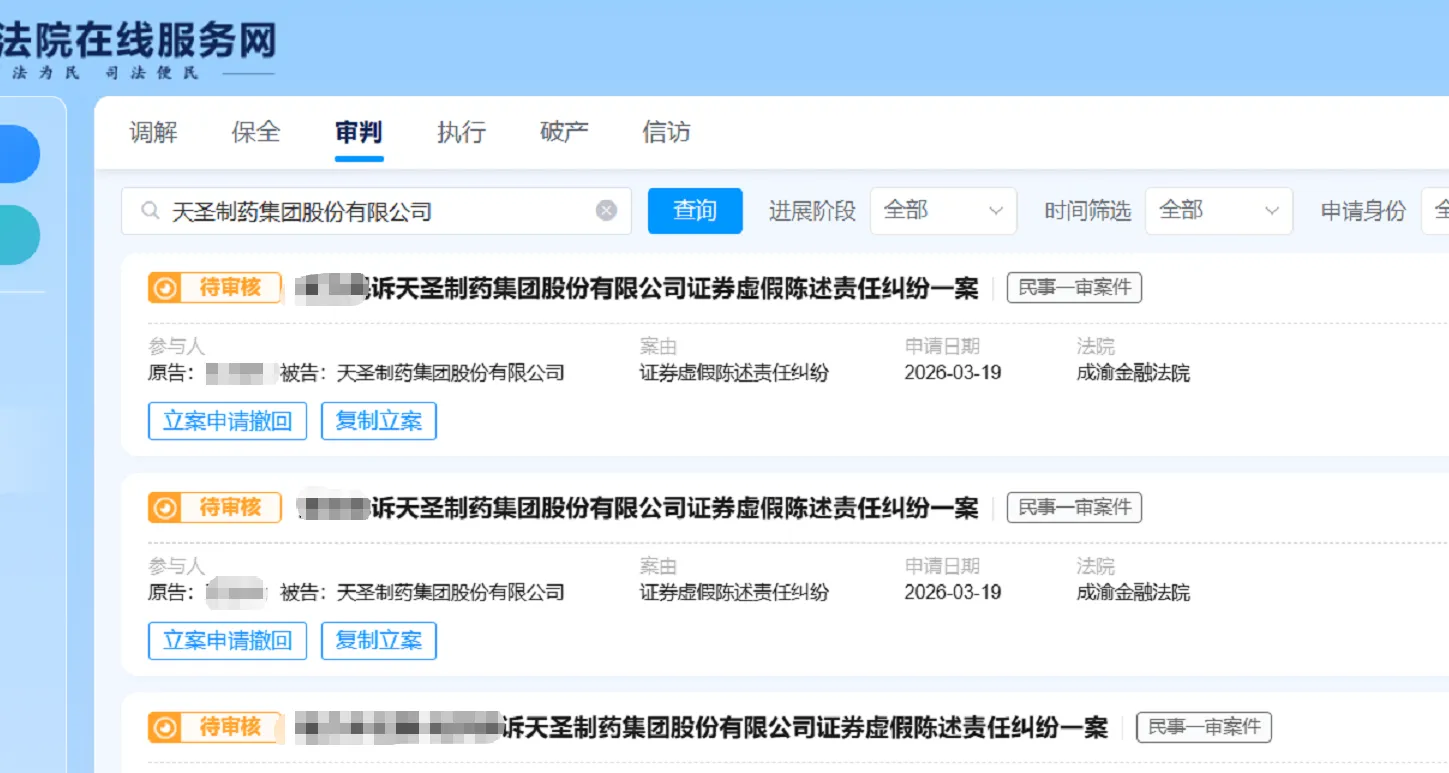
Task: Click 立案申请撤回 on the first case
Action: [x=227, y=420]
